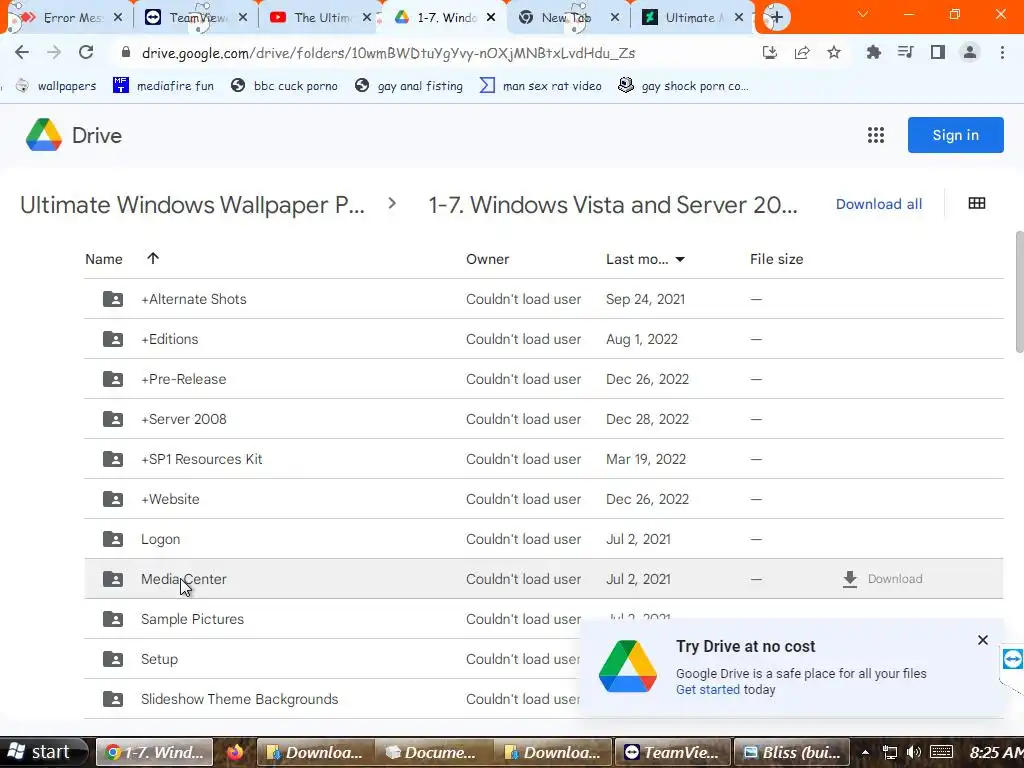Viewport: 1024px width, 768px height.
Task: Open the media control playlist icon
Action: (905, 52)
